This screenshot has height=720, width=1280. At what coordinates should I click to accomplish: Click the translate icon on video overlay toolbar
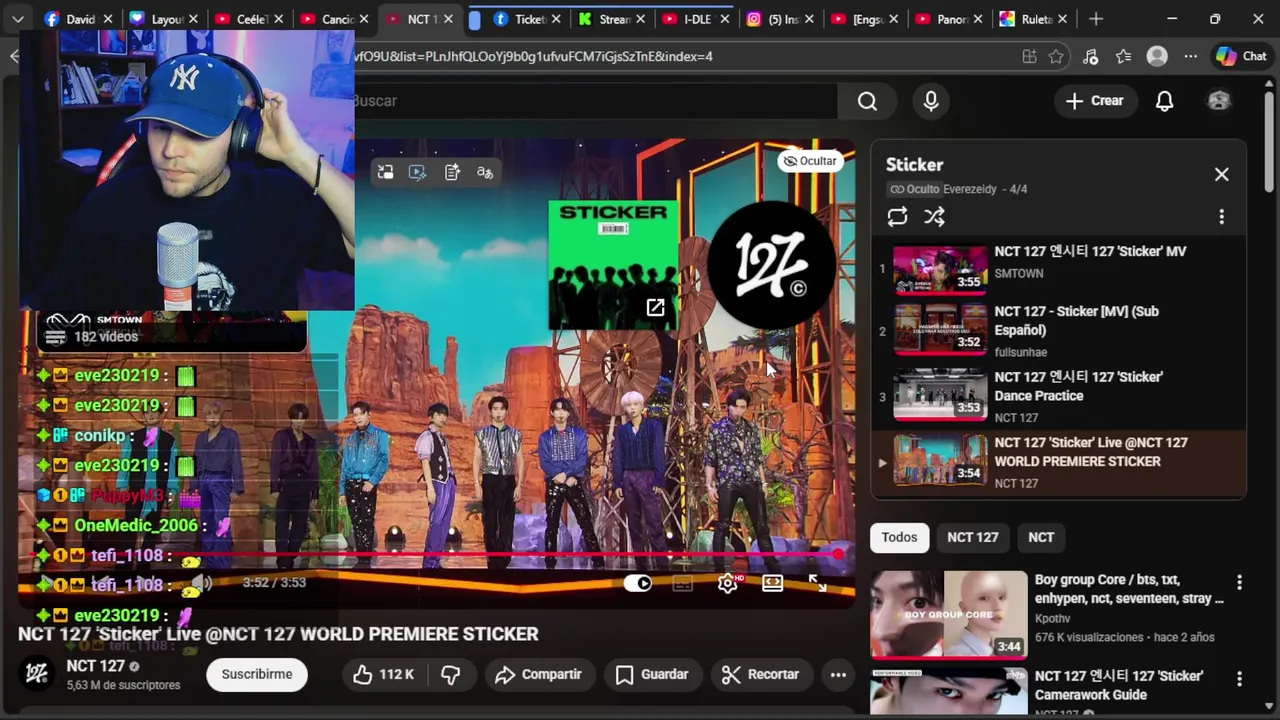485,172
